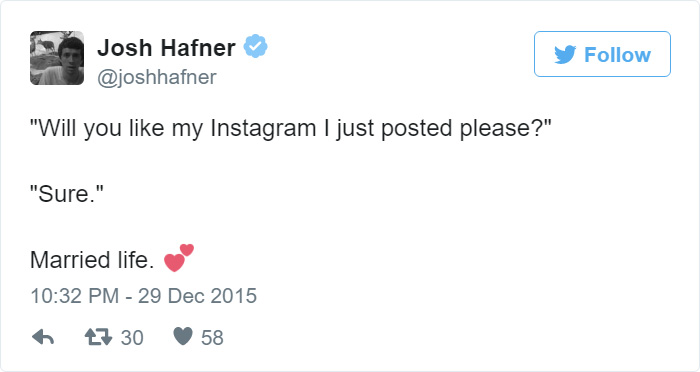700x372 pixels.
Task: Click the word "Instagram" in the tweet
Action: point(263,129)
